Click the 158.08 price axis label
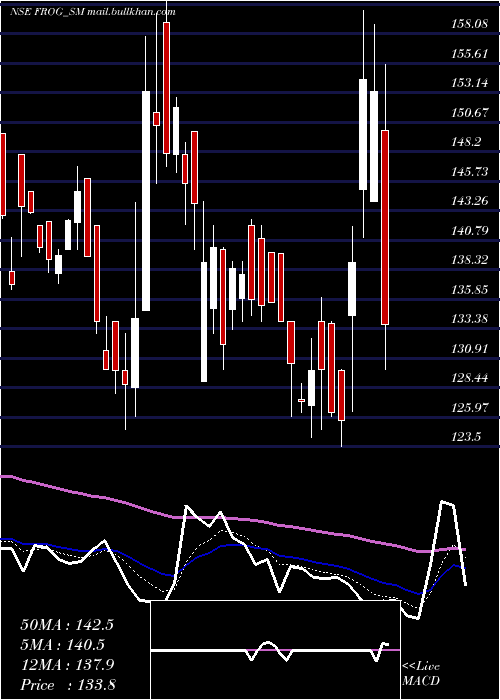Viewport: 500px width, 700px height. click(469, 24)
